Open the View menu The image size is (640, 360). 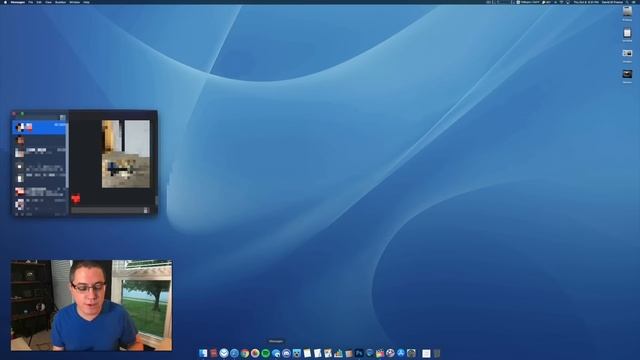(48, 2)
